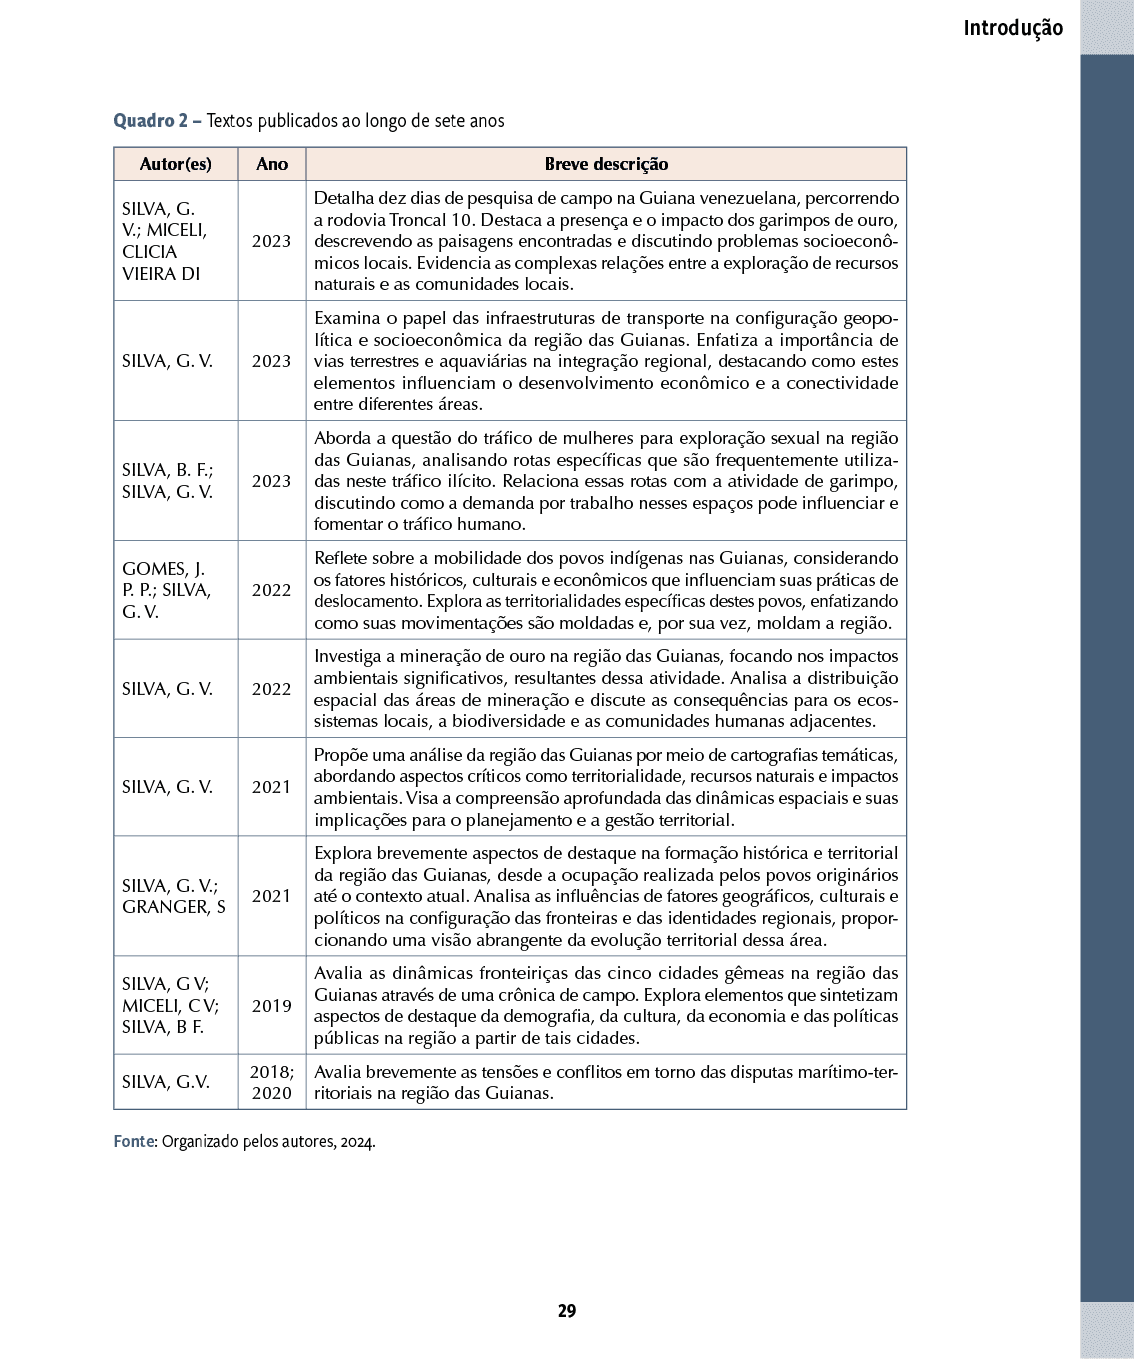This screenshot has width=1134, height=1359.
Task: Select the author cell containing 'GRANGER, S'
Action: [x=174, y=896]
